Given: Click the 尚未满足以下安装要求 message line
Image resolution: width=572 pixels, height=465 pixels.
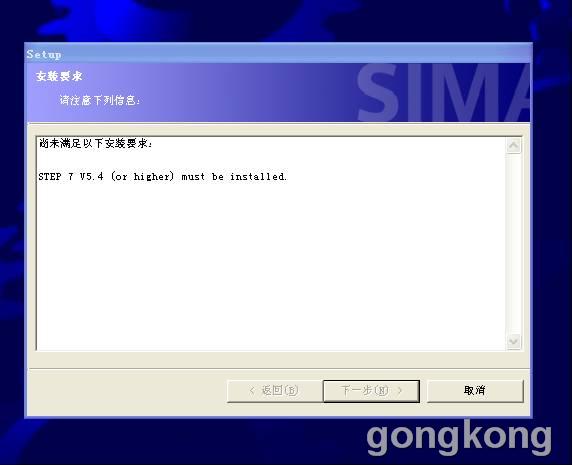Looking at the screenshot, I should (x=96, y=143).
